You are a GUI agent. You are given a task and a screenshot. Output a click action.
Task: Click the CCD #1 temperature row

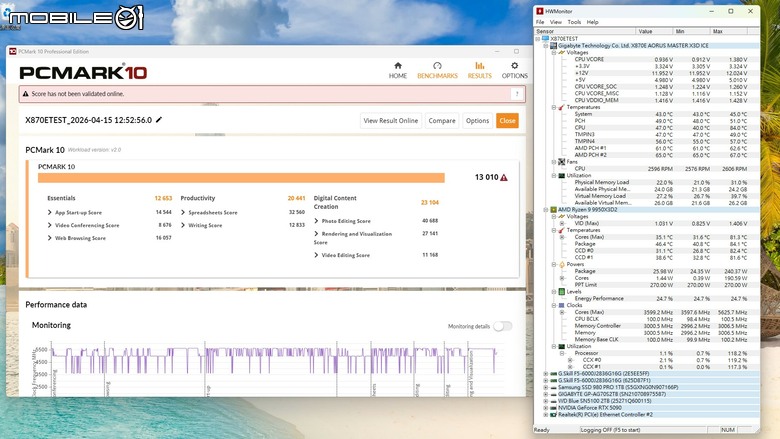pyautogui.click(x=660, y=258)
